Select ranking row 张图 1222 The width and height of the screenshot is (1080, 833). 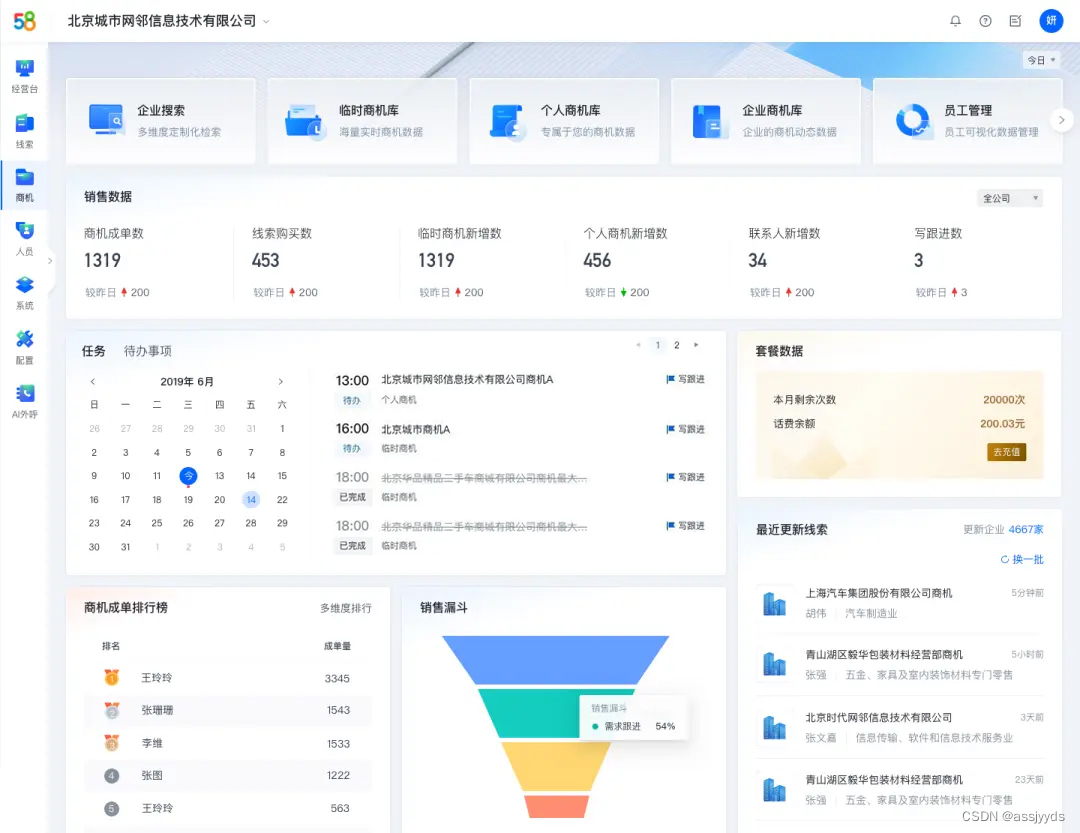tap(228, 775)
